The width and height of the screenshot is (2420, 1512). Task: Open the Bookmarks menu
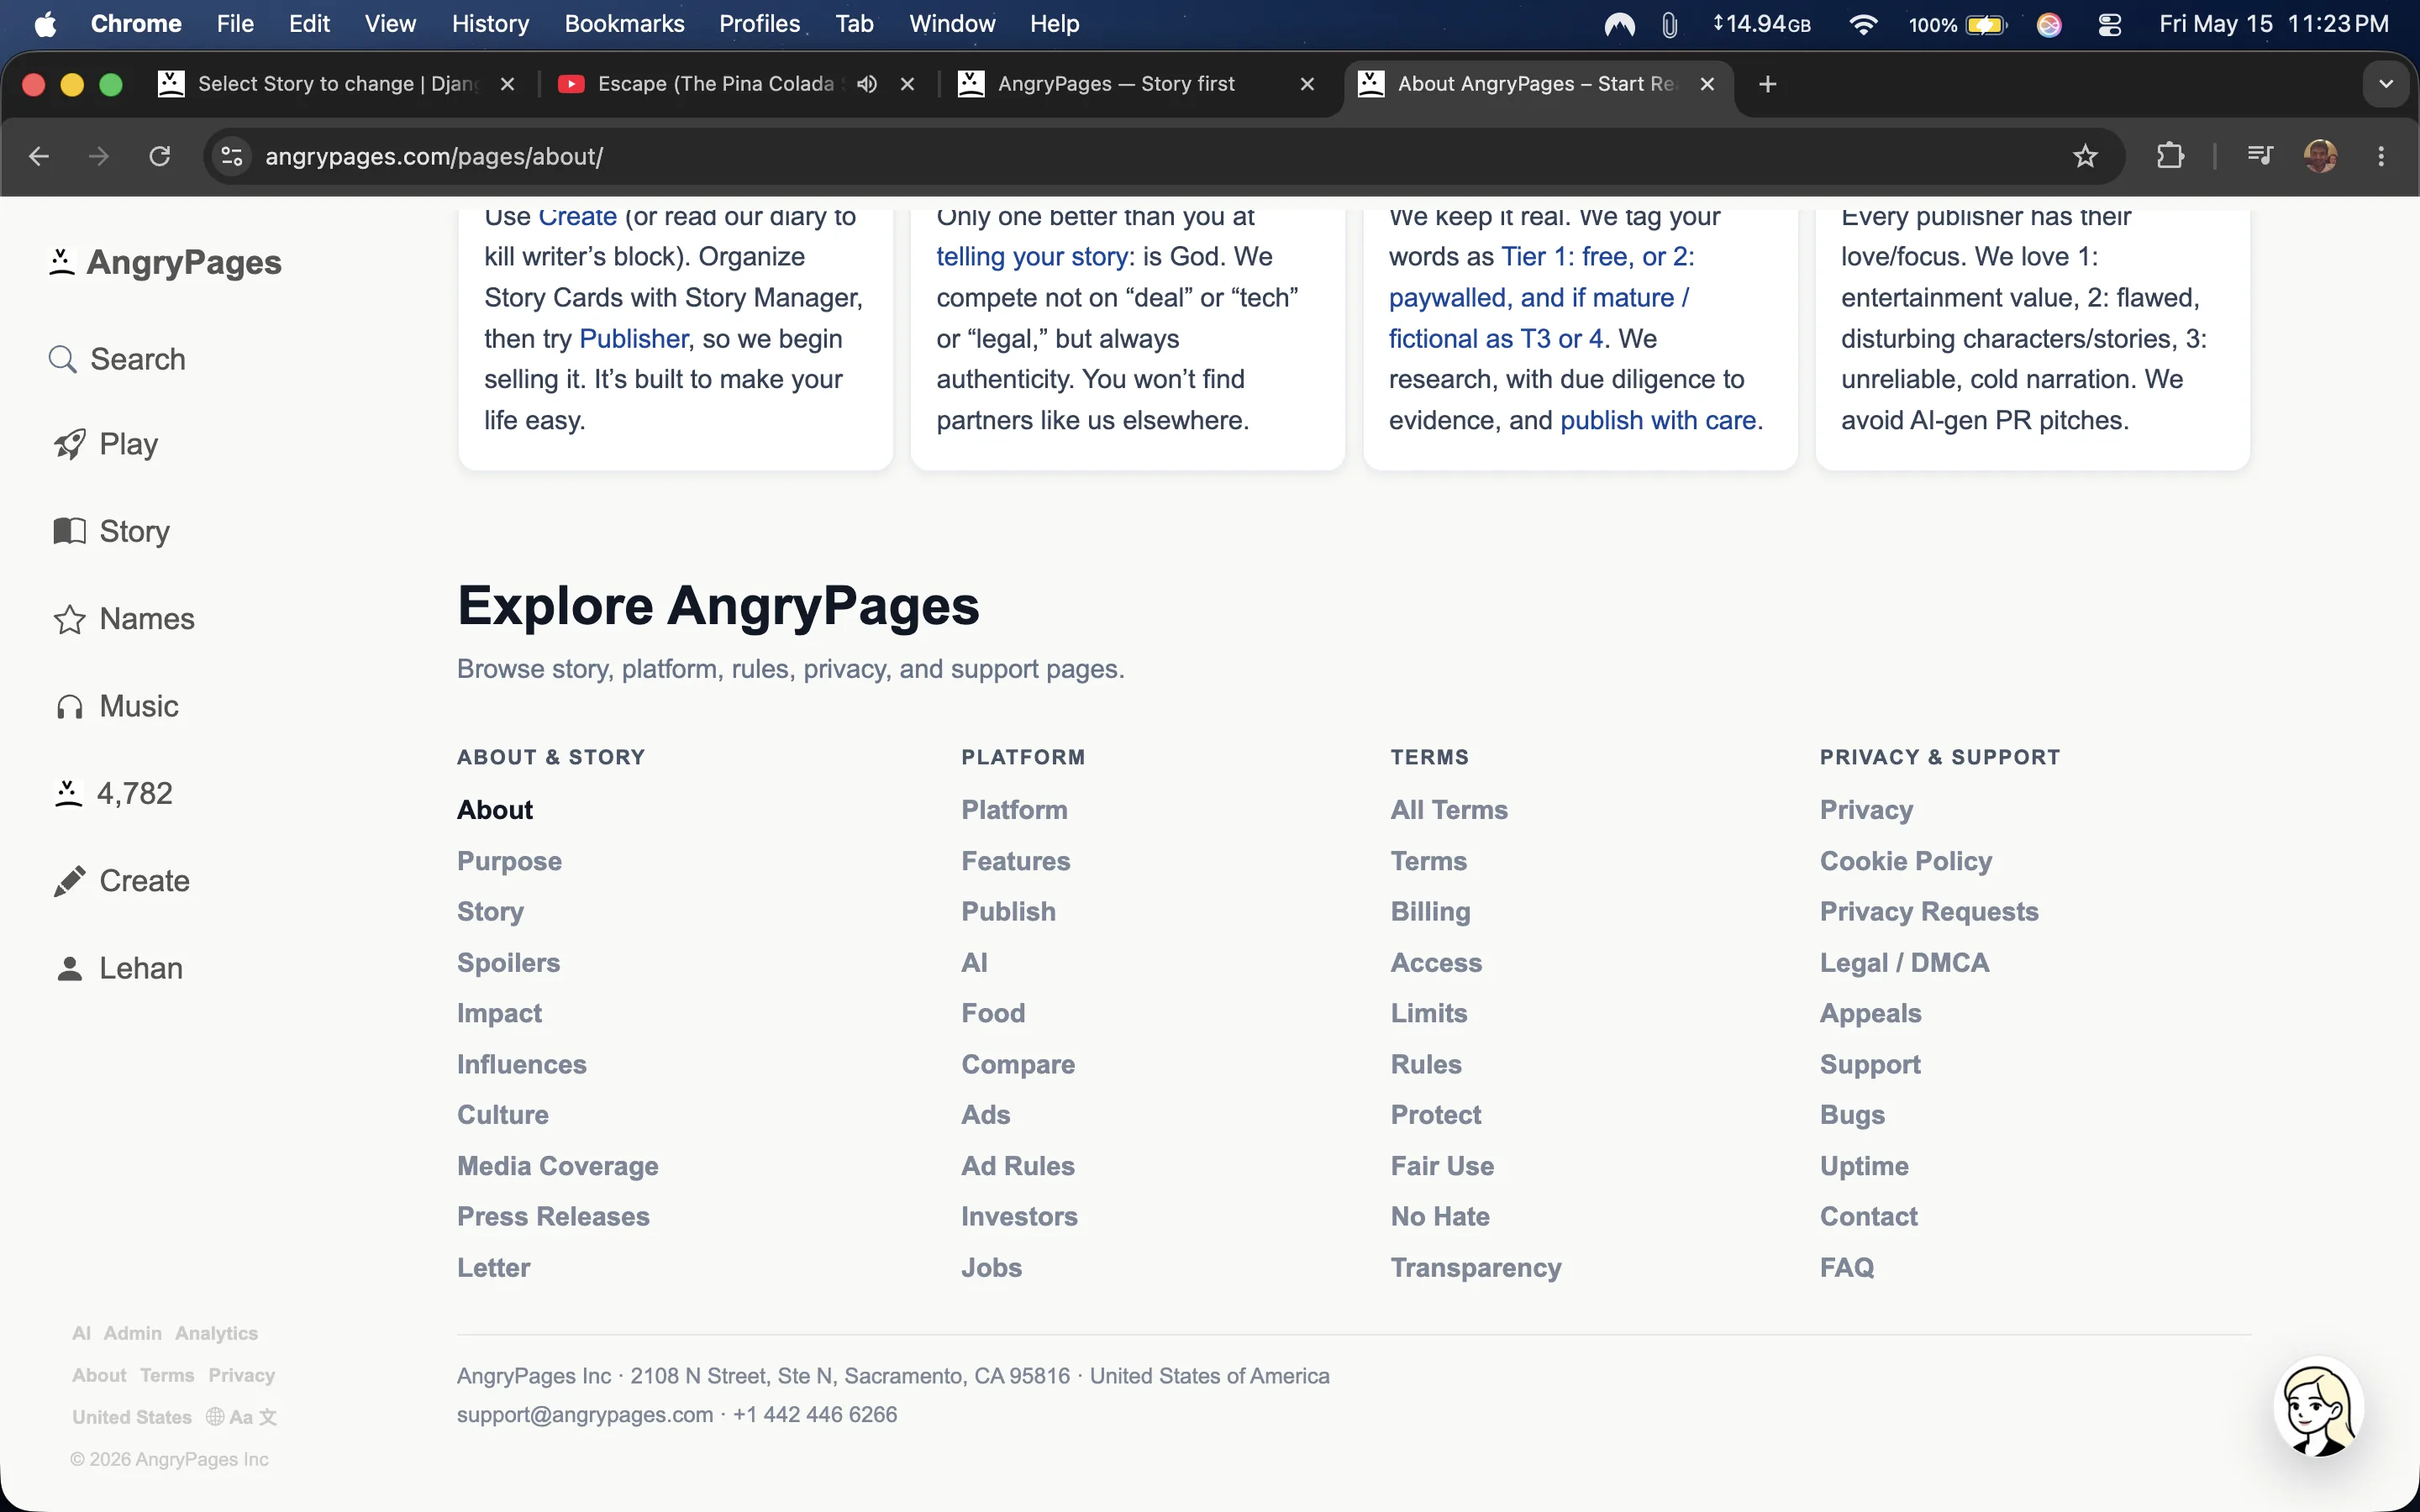(624, 24)
